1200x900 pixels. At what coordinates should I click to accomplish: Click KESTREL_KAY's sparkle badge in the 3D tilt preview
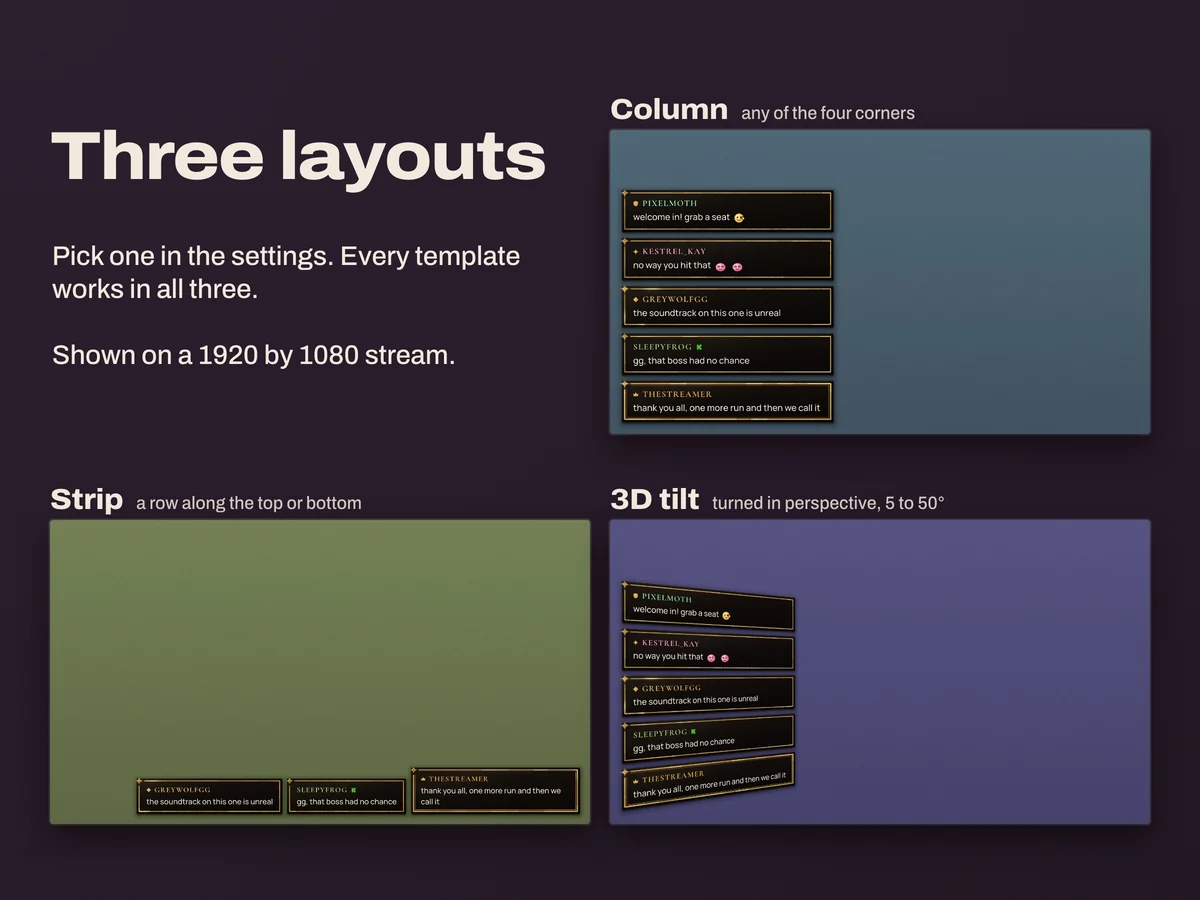pyautogui.click(x=636, y=642)
